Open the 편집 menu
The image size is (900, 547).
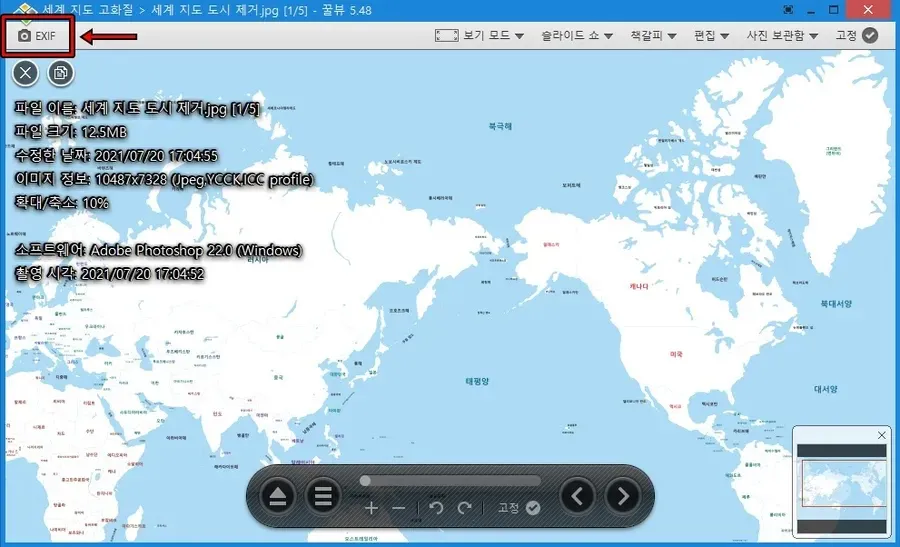click(x=711, y=36)
